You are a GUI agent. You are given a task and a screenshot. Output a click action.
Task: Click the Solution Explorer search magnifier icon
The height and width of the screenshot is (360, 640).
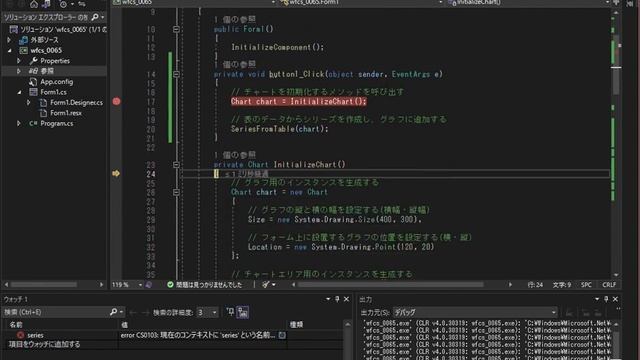95,17
